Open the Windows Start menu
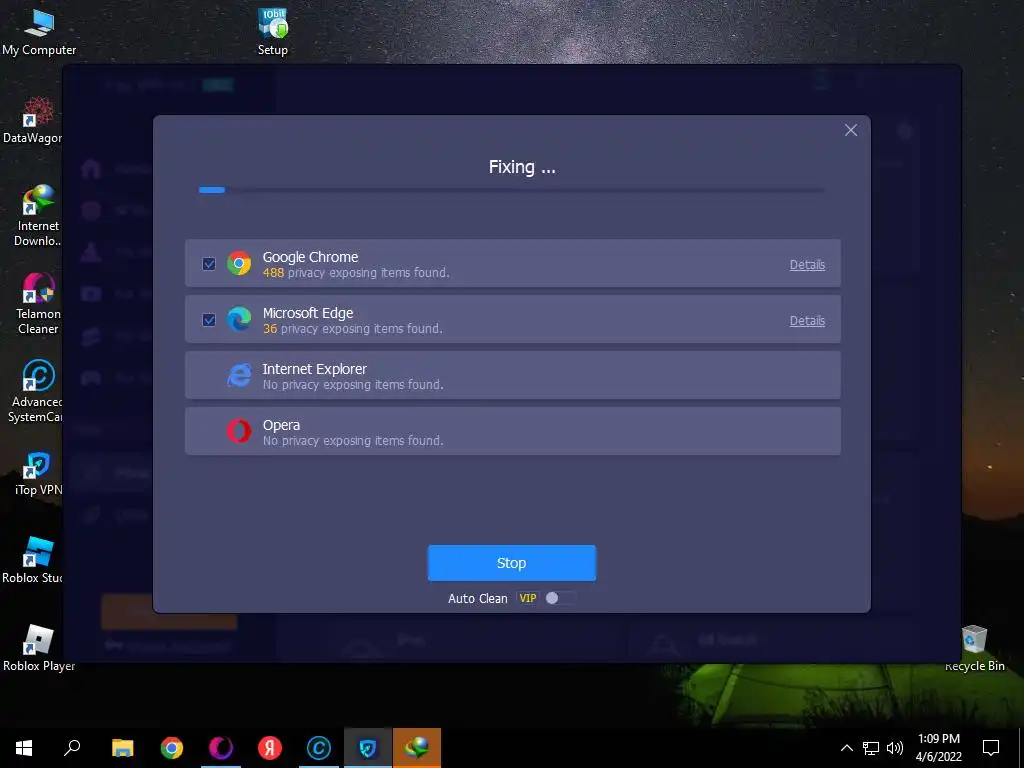The image size is (1024, 768). tap(24, 748)
